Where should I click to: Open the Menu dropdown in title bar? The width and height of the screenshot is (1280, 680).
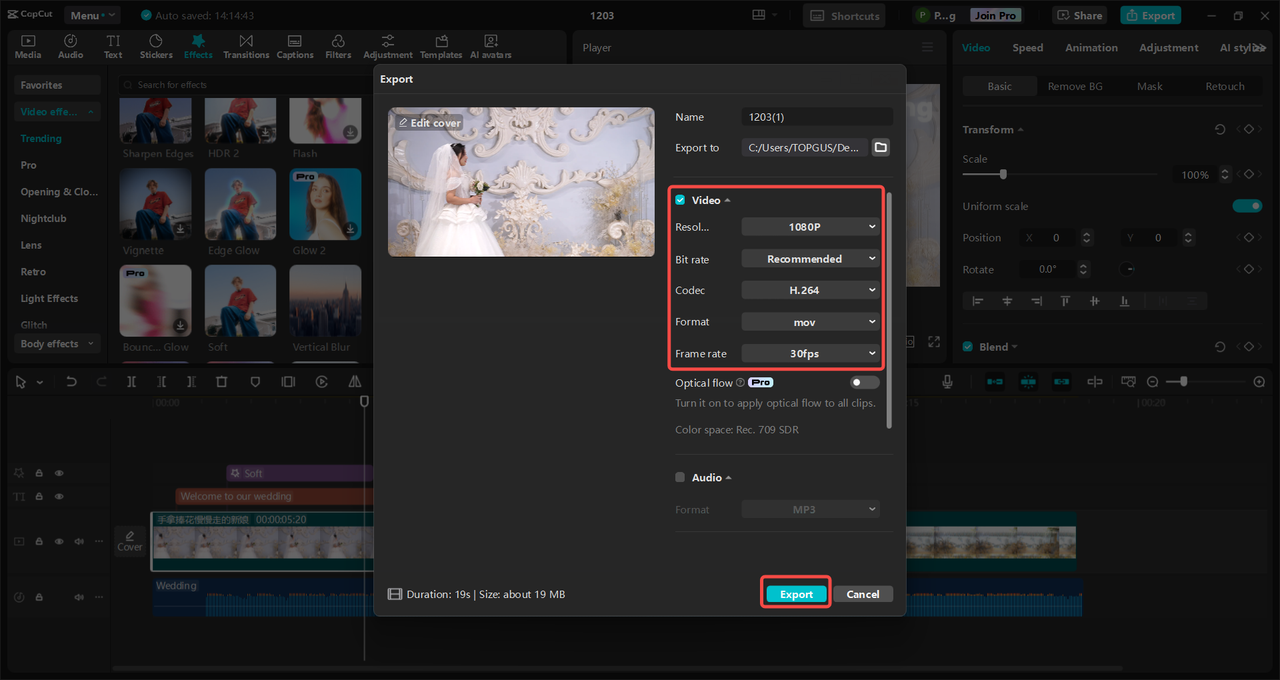pos(92,15)
